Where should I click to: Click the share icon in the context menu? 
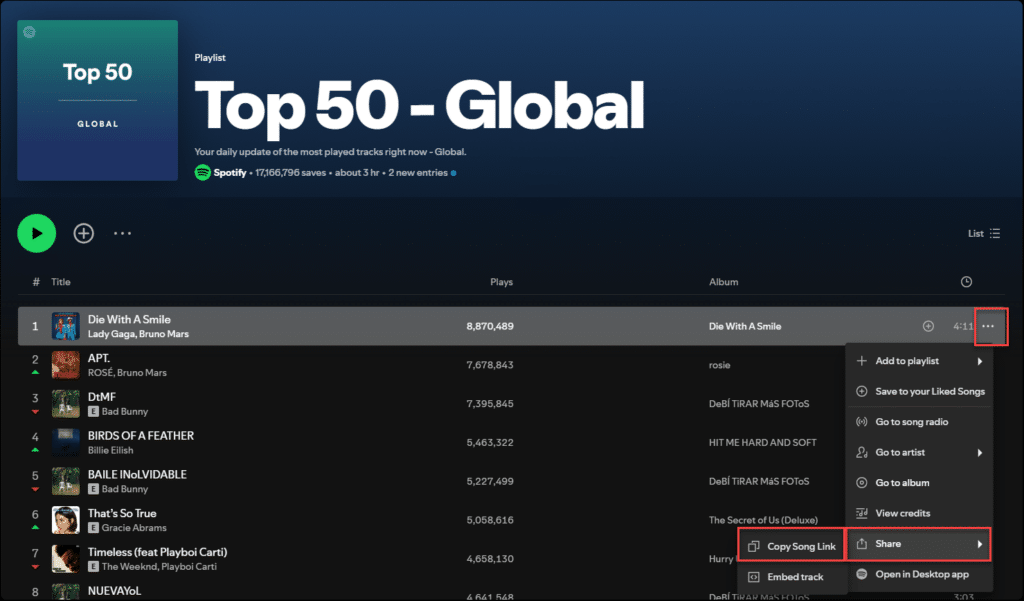pyautogui.click(x=862, y=544)
